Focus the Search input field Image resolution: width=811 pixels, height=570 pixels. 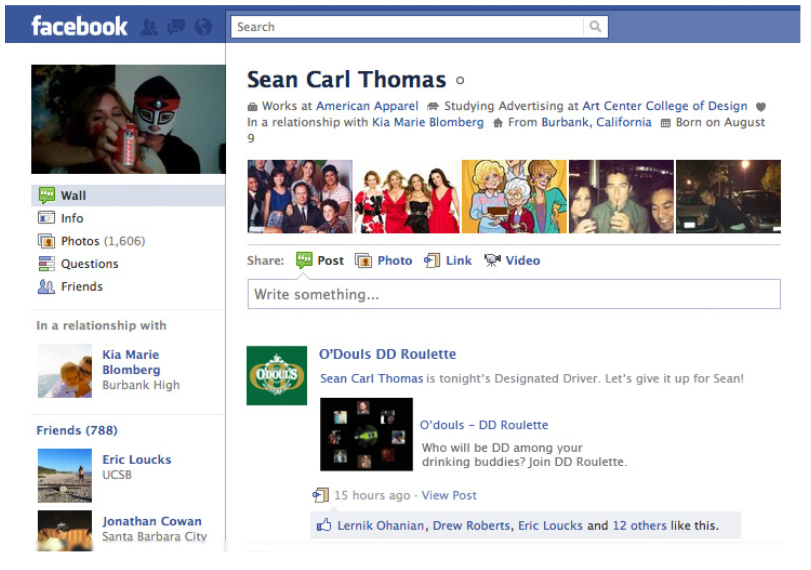(407, 27)
